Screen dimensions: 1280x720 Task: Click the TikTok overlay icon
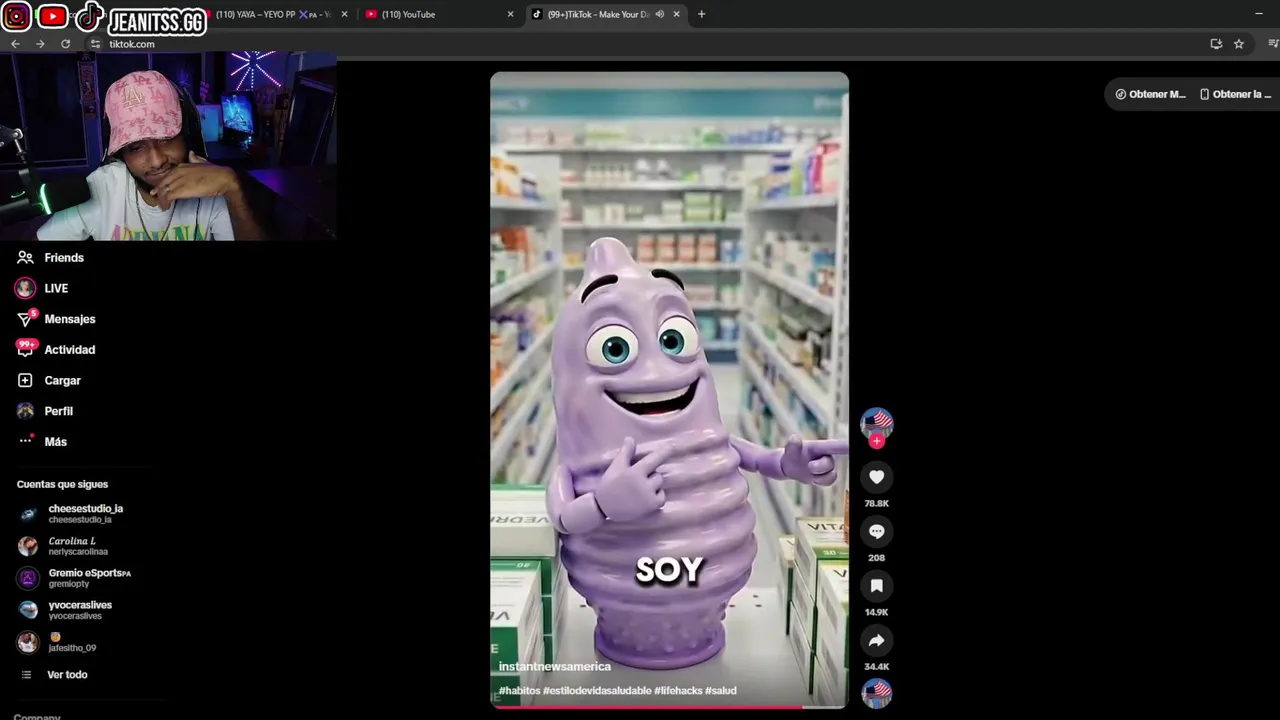point(89,17)
